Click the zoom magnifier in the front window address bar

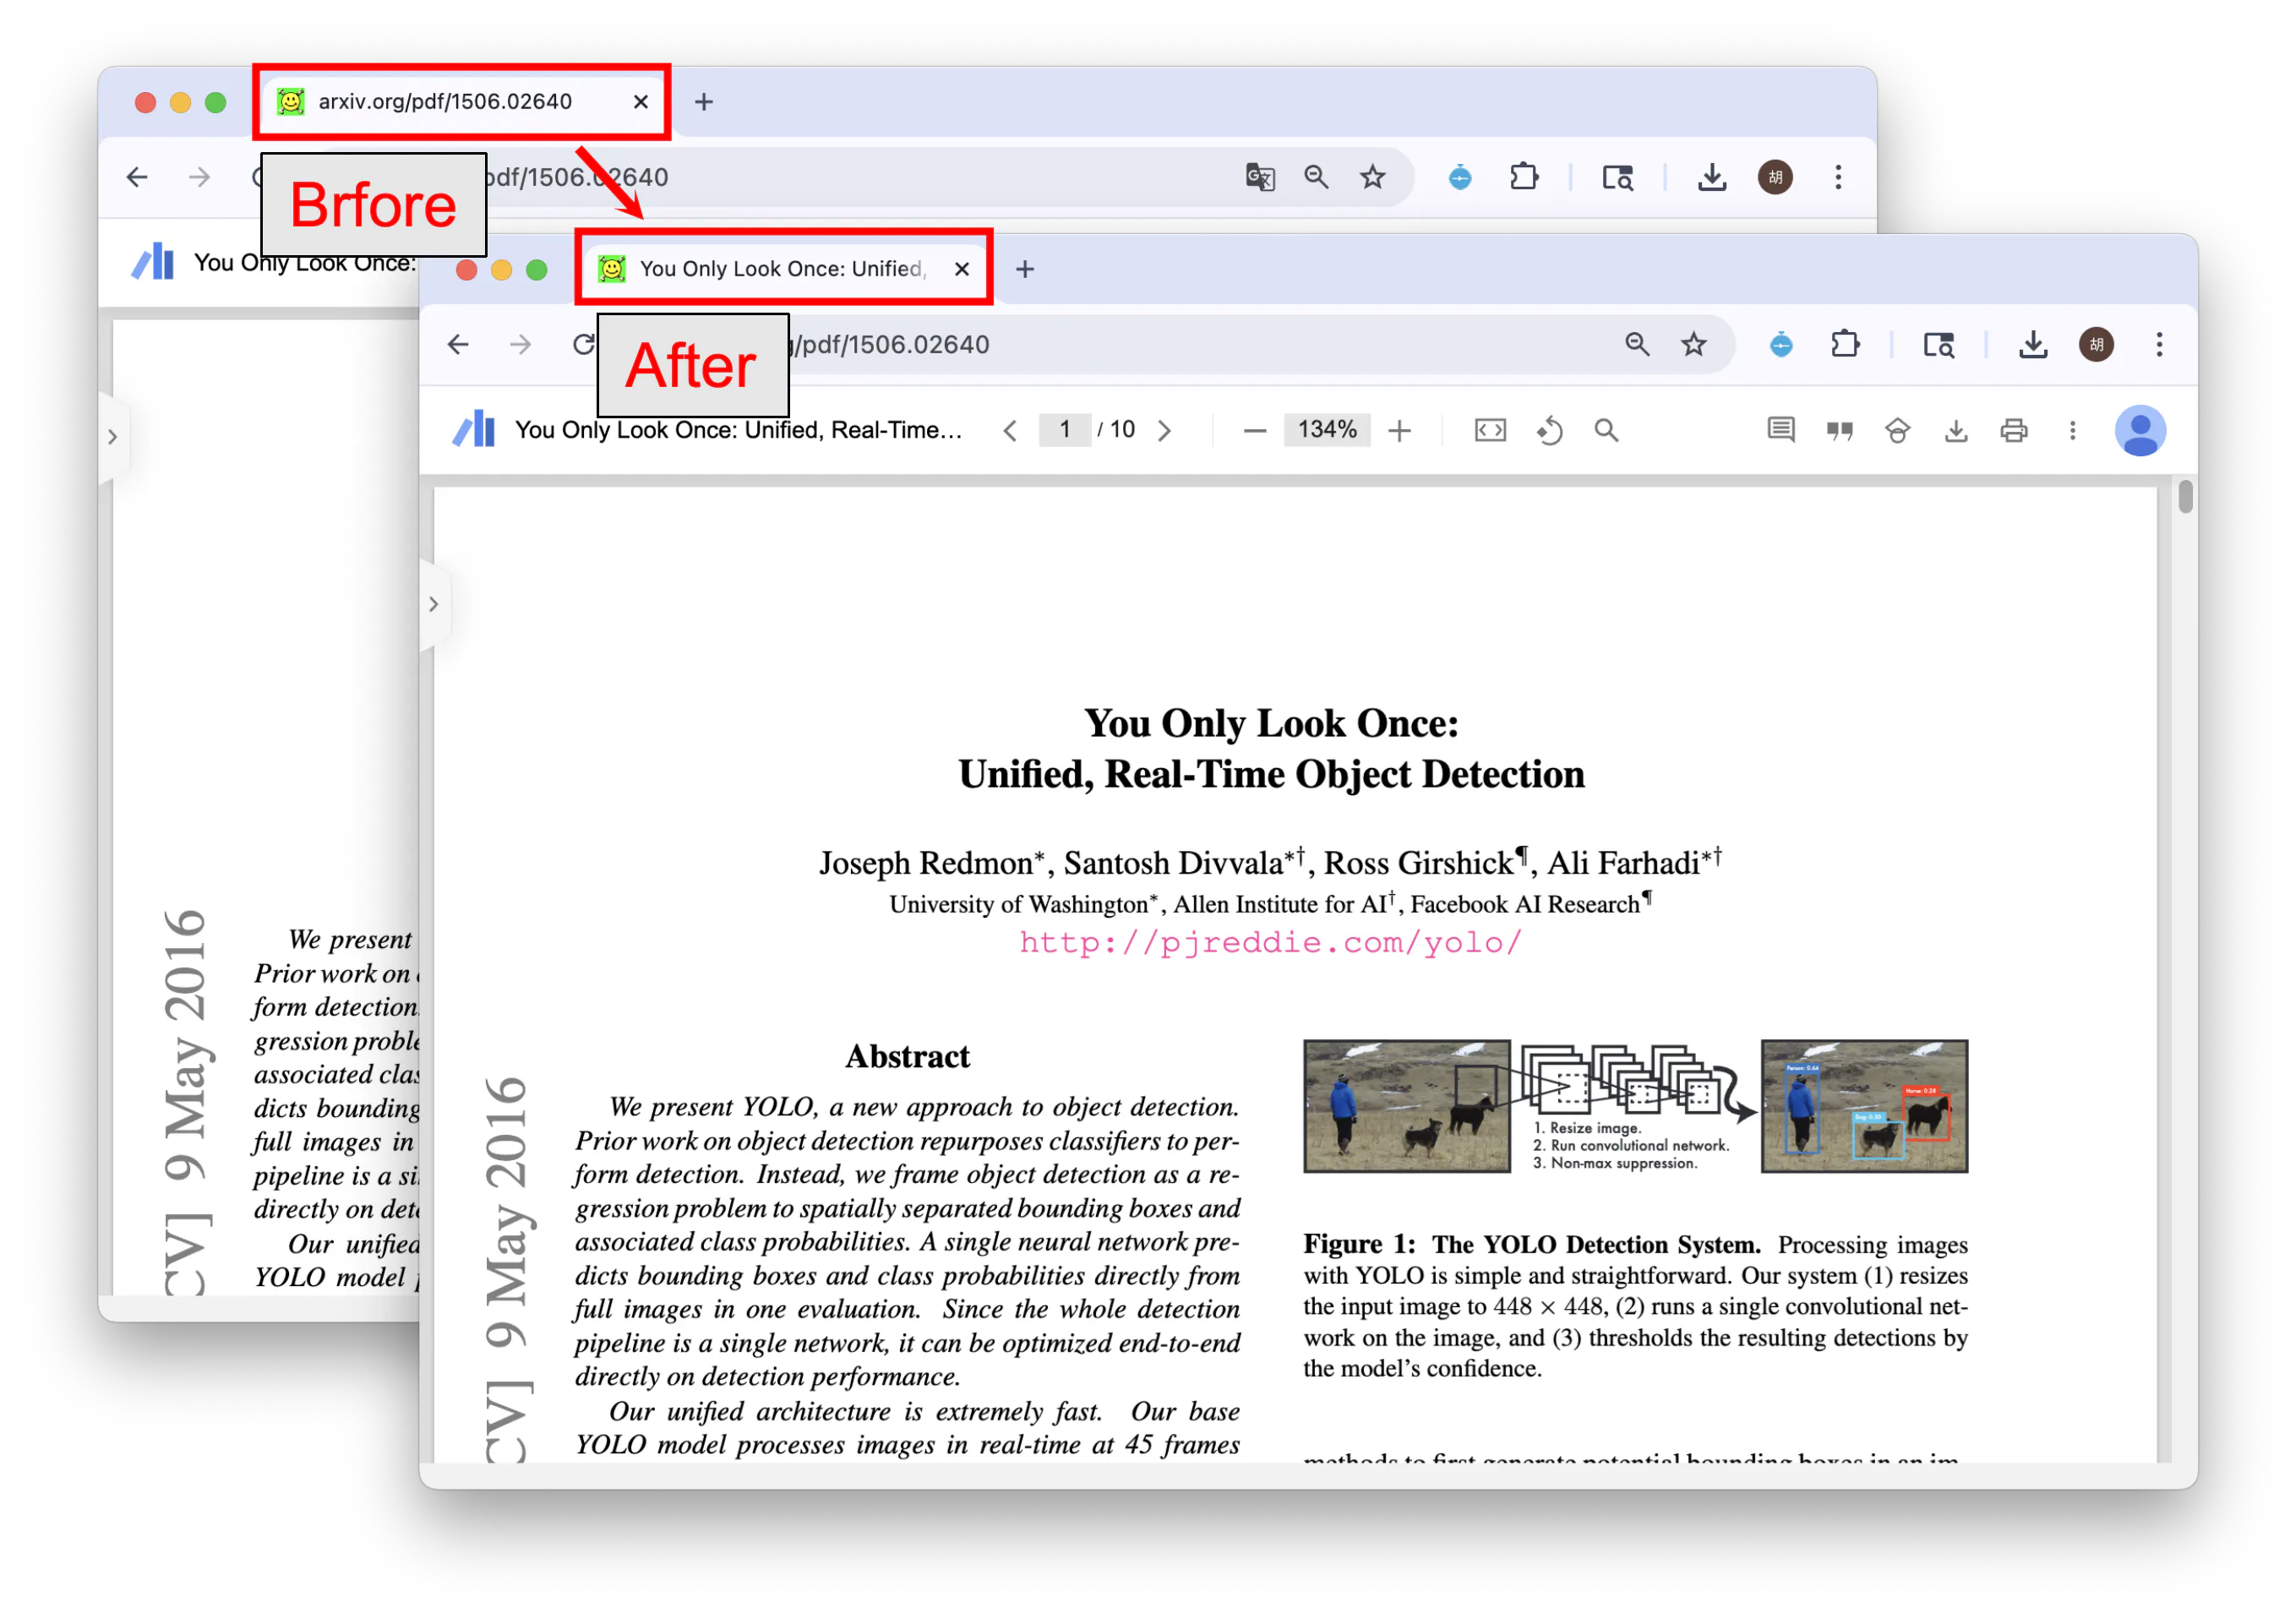[x=1637, y=345]
